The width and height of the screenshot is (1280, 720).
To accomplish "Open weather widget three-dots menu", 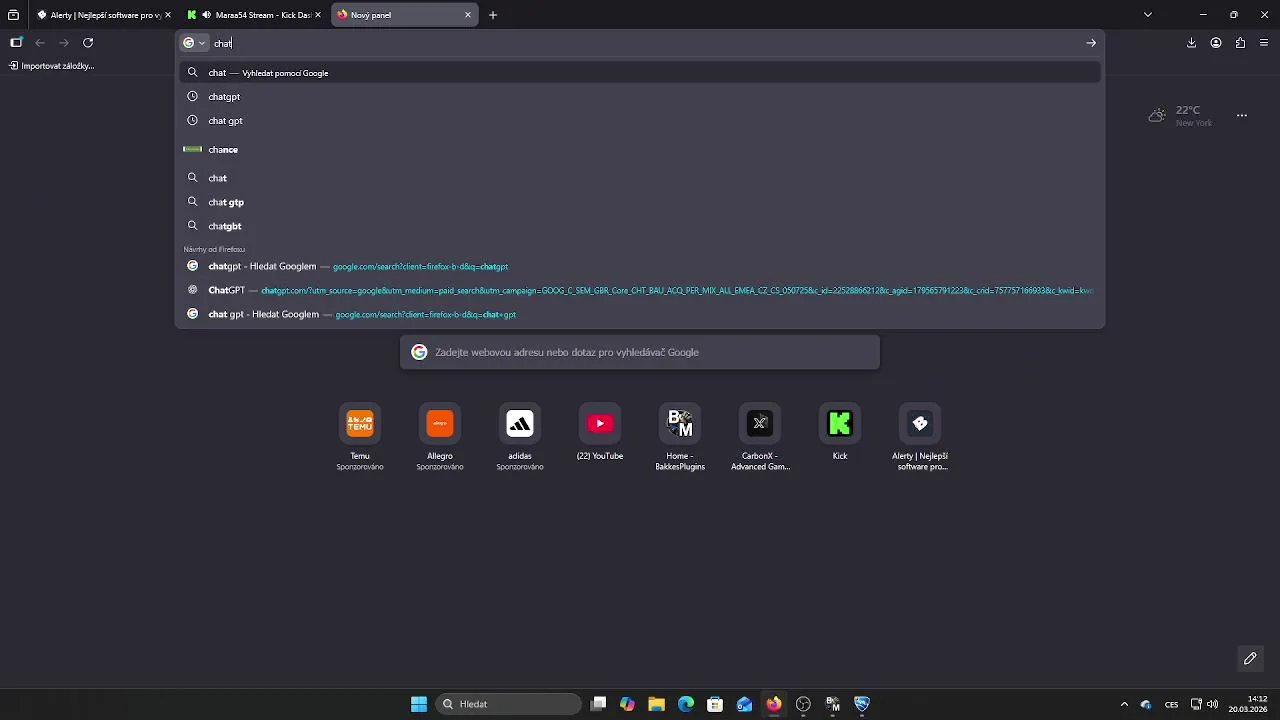I will pos(1242,116).
